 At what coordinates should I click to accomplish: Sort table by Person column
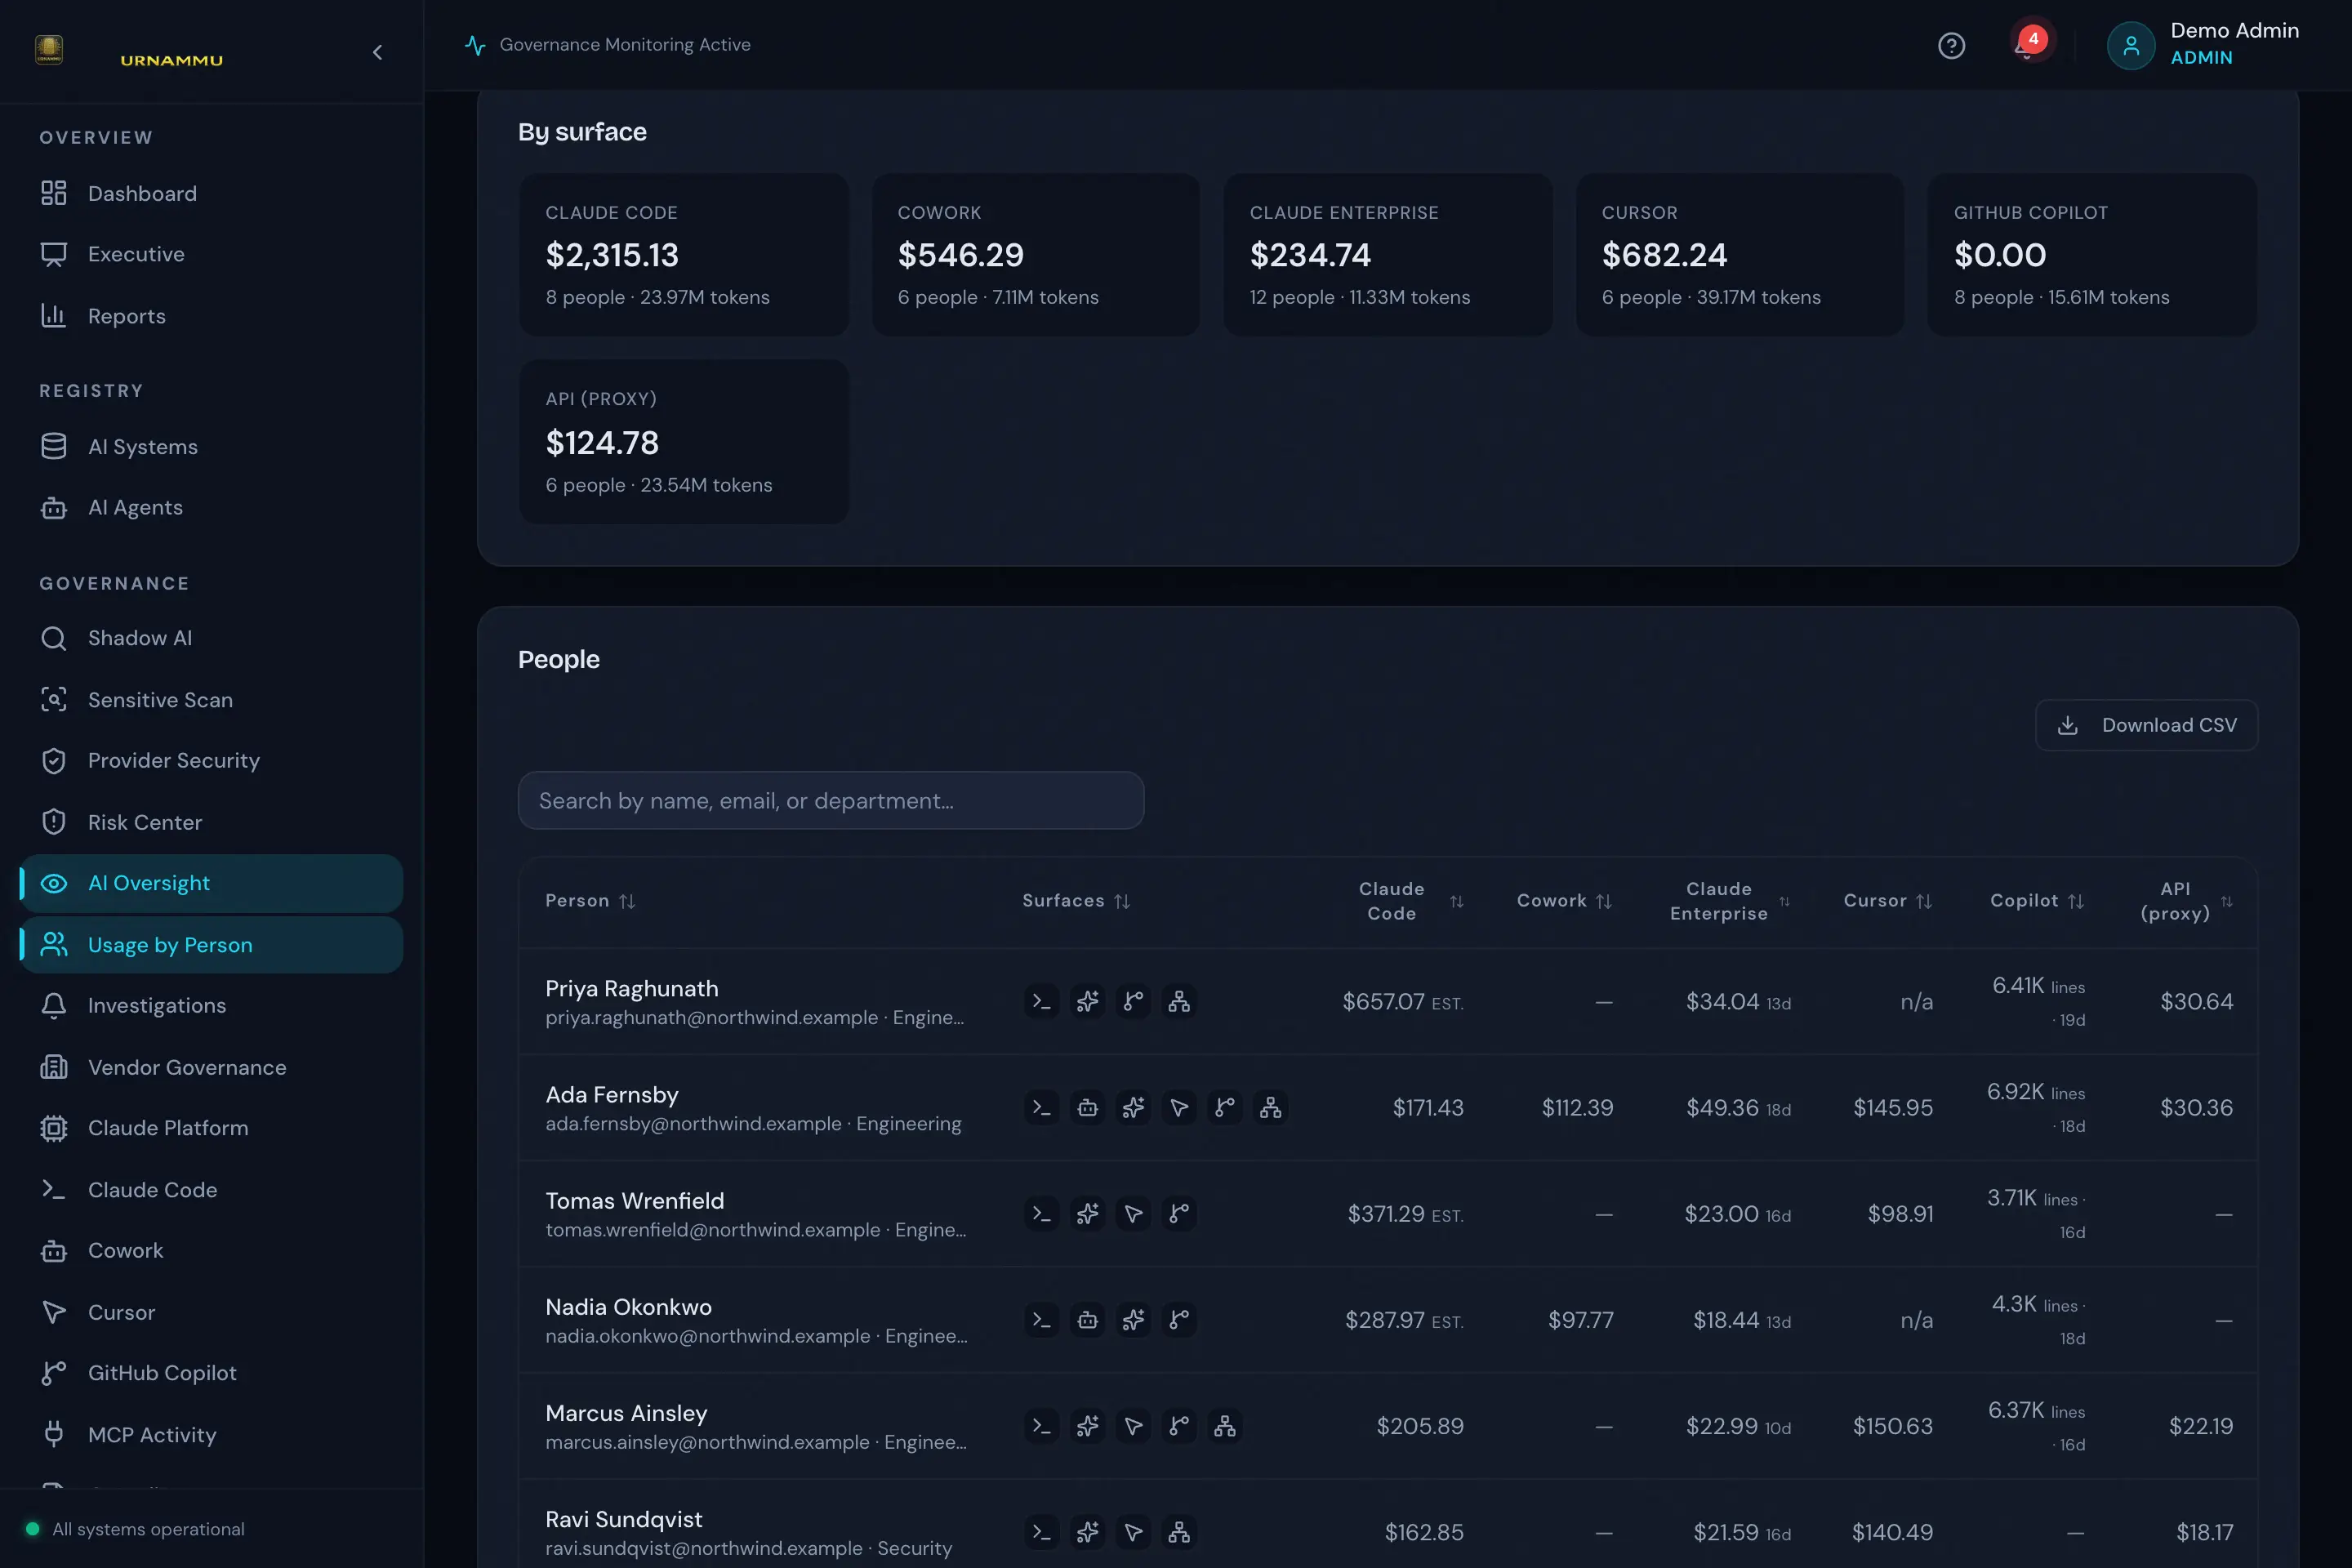[x=590, y=901]
